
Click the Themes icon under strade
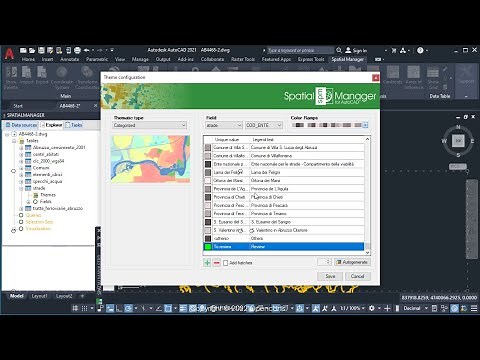click(x=35, y=195)
